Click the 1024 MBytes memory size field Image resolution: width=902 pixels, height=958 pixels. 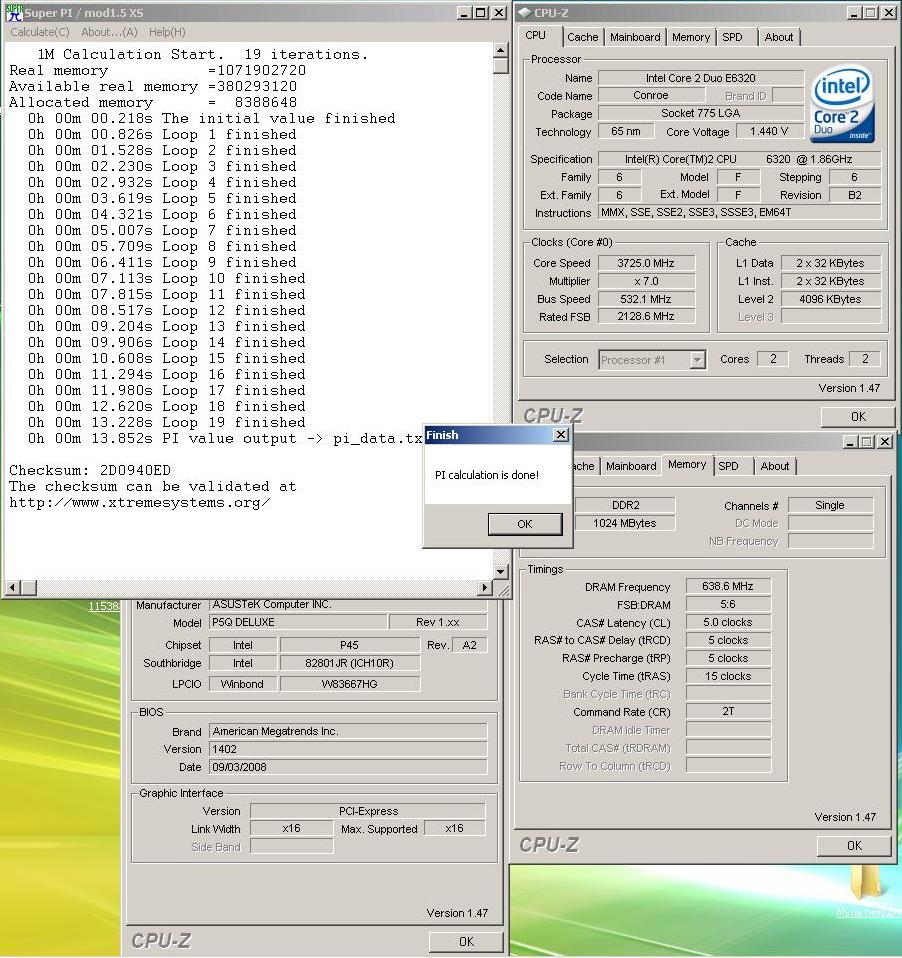click(x=625, y=524)
